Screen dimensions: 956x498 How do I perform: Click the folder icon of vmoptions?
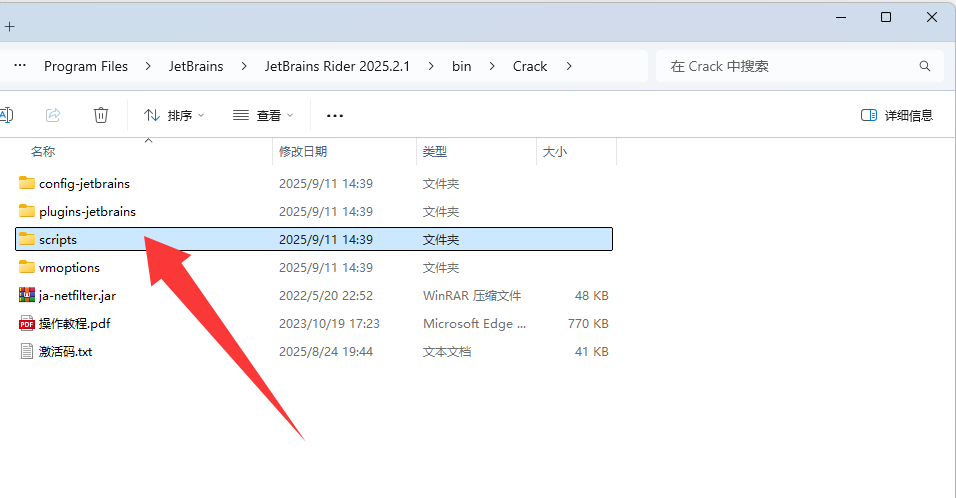(27, 267)
